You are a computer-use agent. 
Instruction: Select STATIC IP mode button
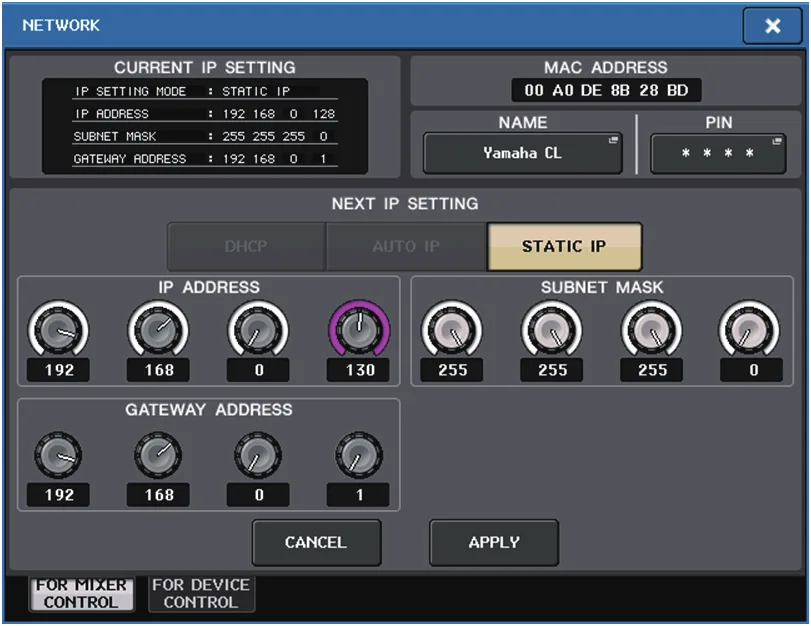point(564,246)
